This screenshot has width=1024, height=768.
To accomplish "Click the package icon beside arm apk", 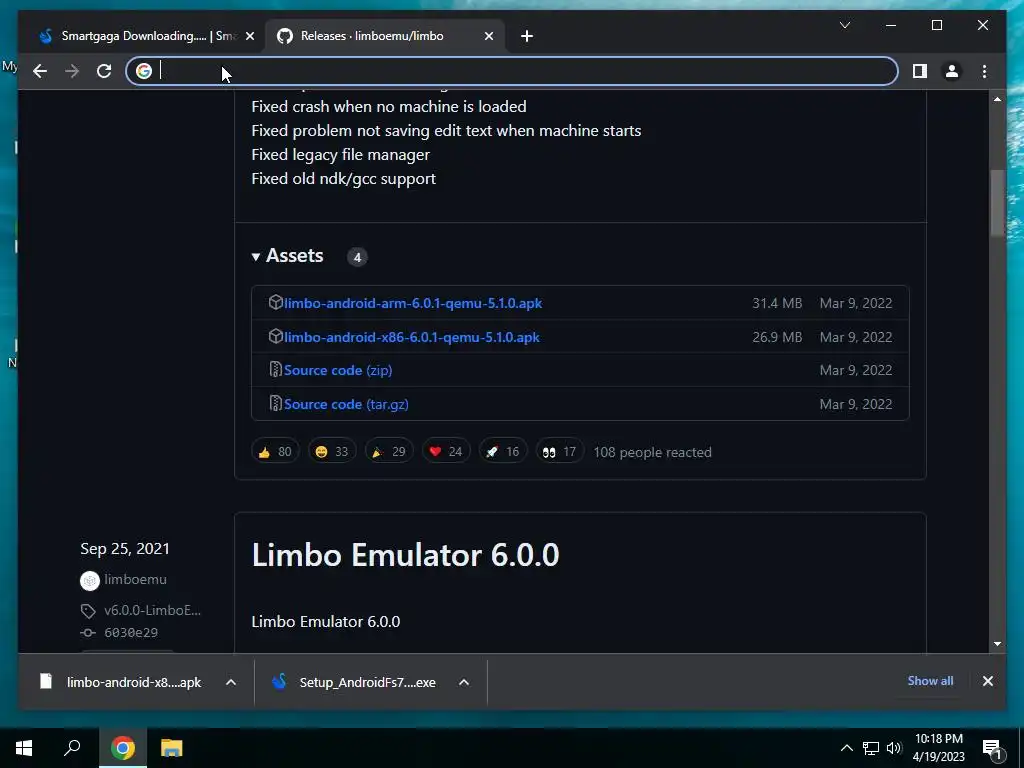I will tap(276, 302).
